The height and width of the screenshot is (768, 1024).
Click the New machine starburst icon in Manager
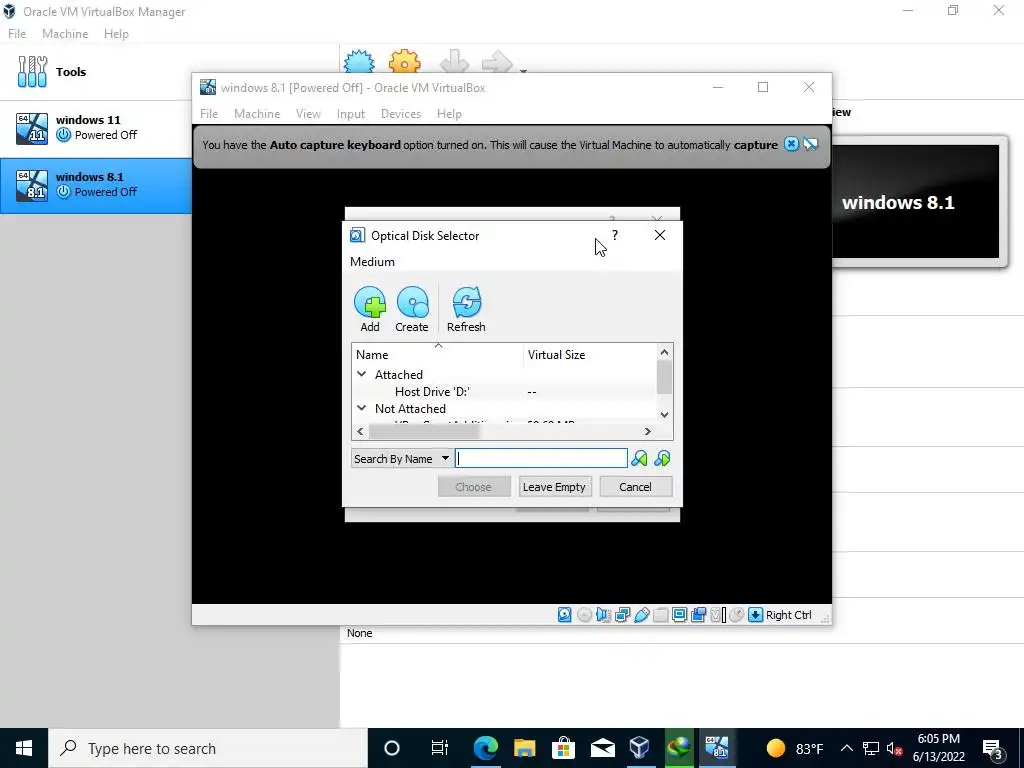point(359,61)
